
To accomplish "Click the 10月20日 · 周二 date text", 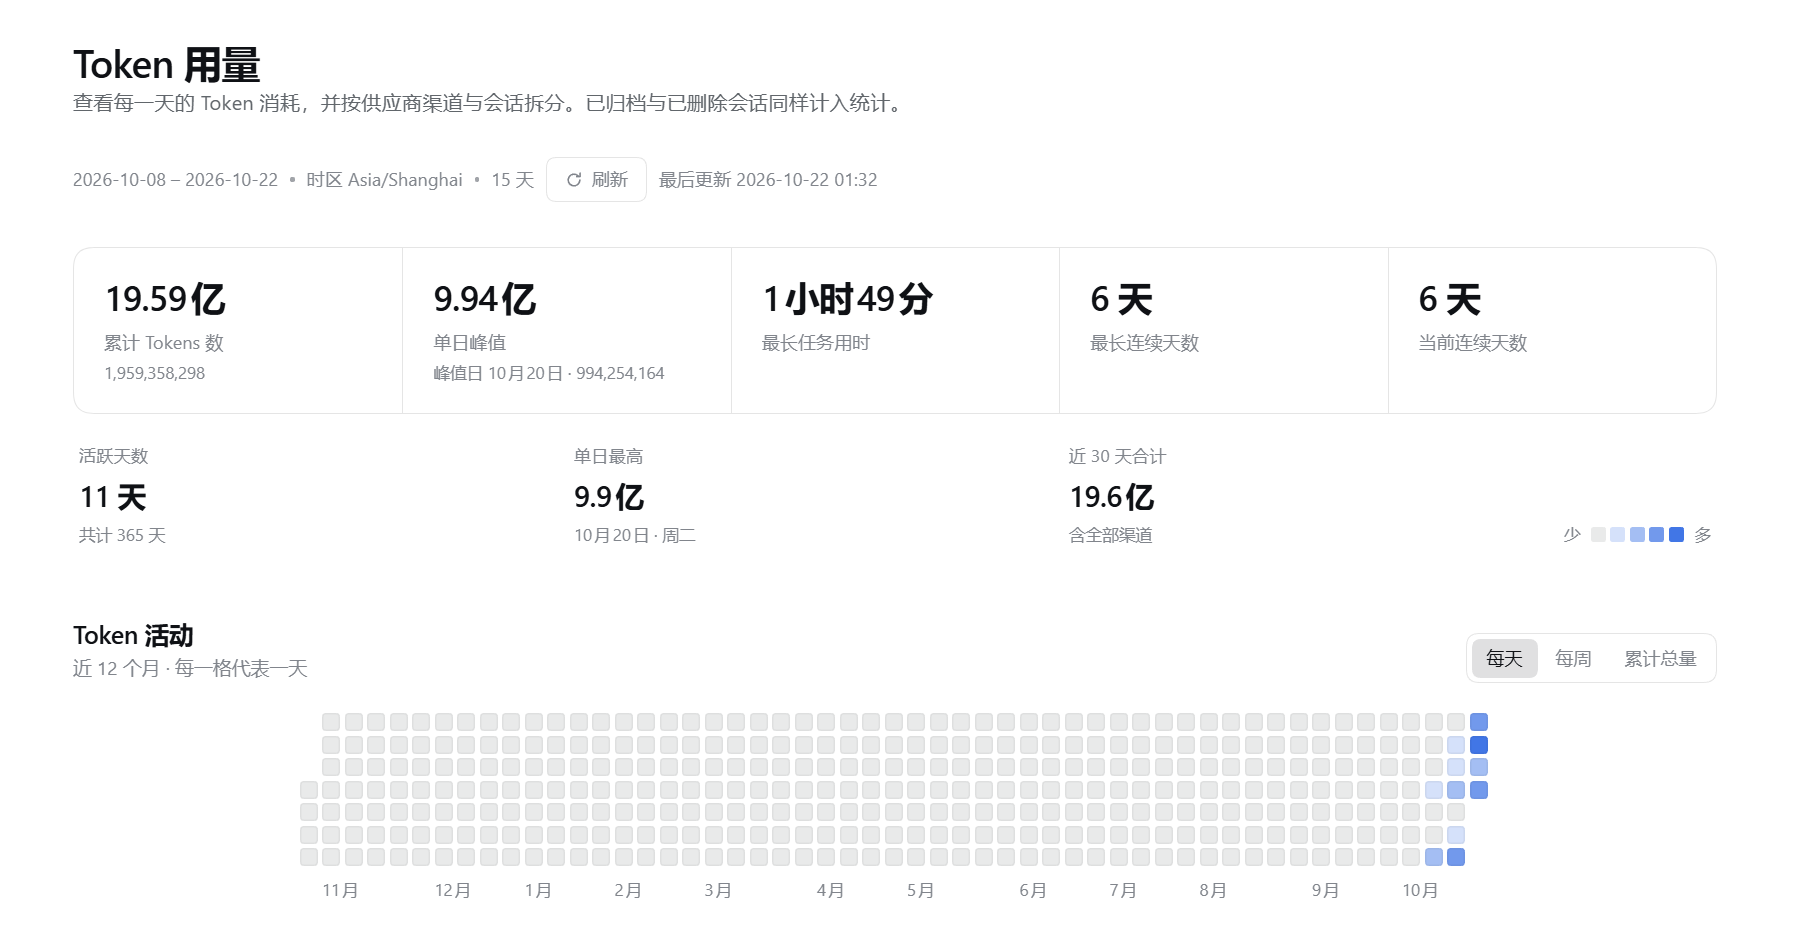I will coord(635,536).
